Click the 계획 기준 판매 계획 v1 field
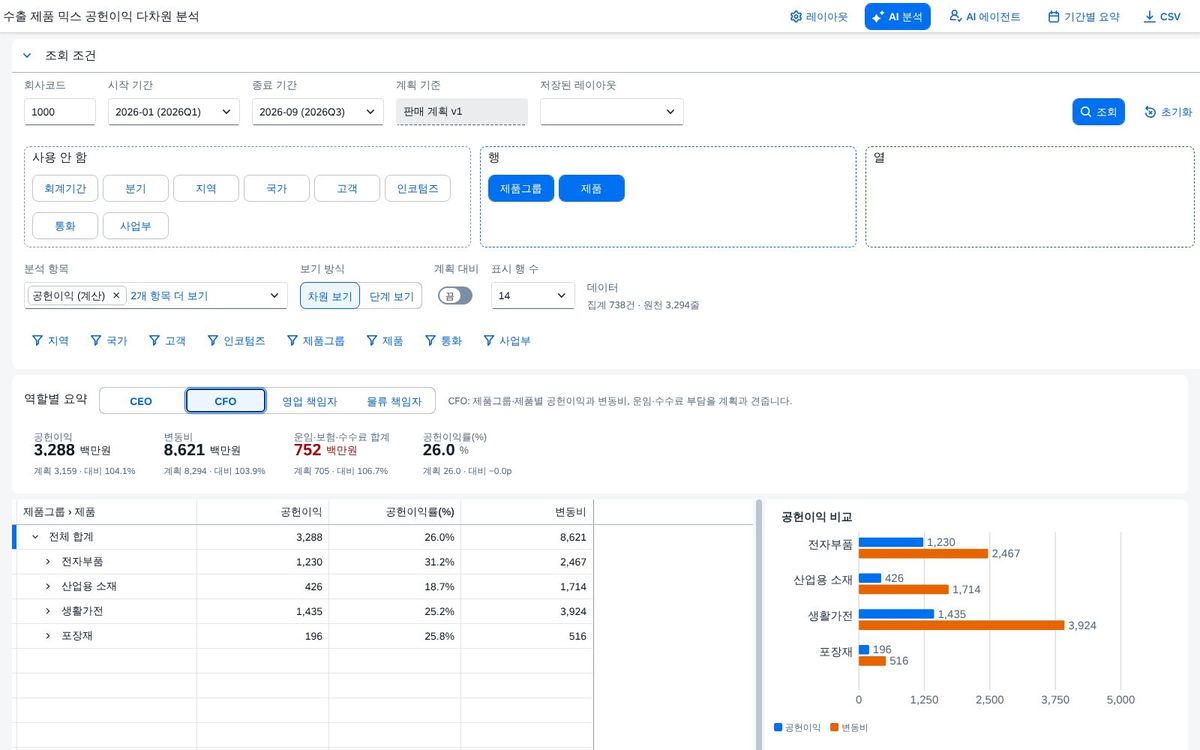This screenshot has height=750, width=1200. click(461, 112)
